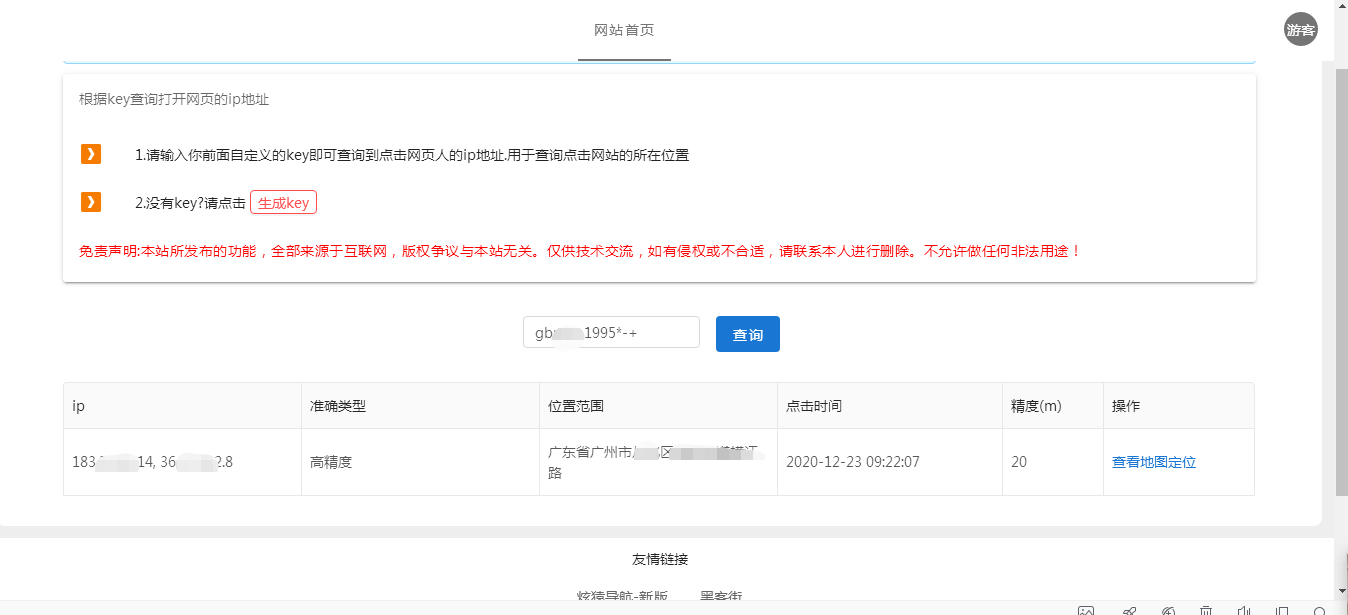Click the second orange arrow bullet icon
The height and width of the screenshot is (615, 1348).
click(x=91, y=202)
